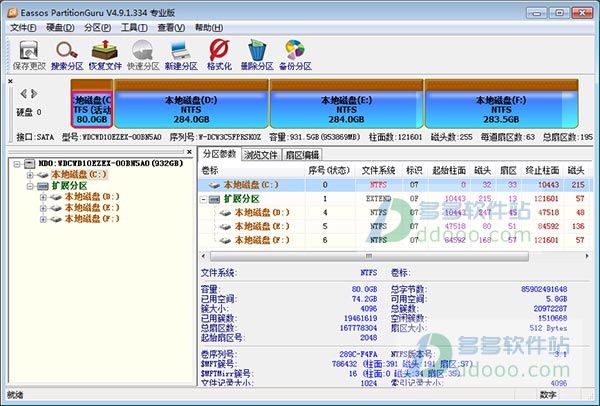The height and width of the screenshot is (406, 600).
Task: Click the table scrollbar left arrow
Action: (x=203, y=256)
